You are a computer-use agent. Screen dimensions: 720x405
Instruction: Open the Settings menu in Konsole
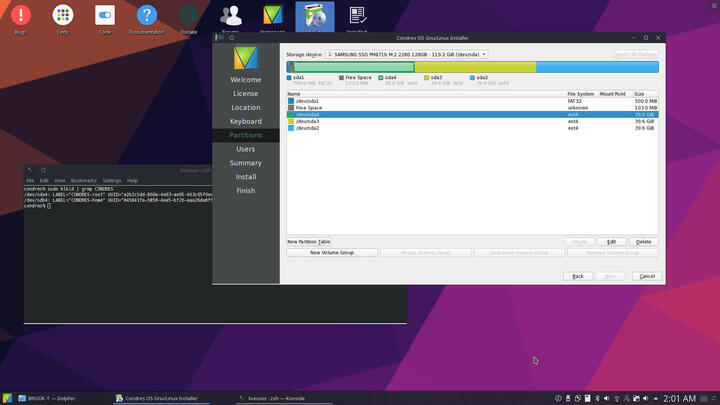click(x=112, y=180)
